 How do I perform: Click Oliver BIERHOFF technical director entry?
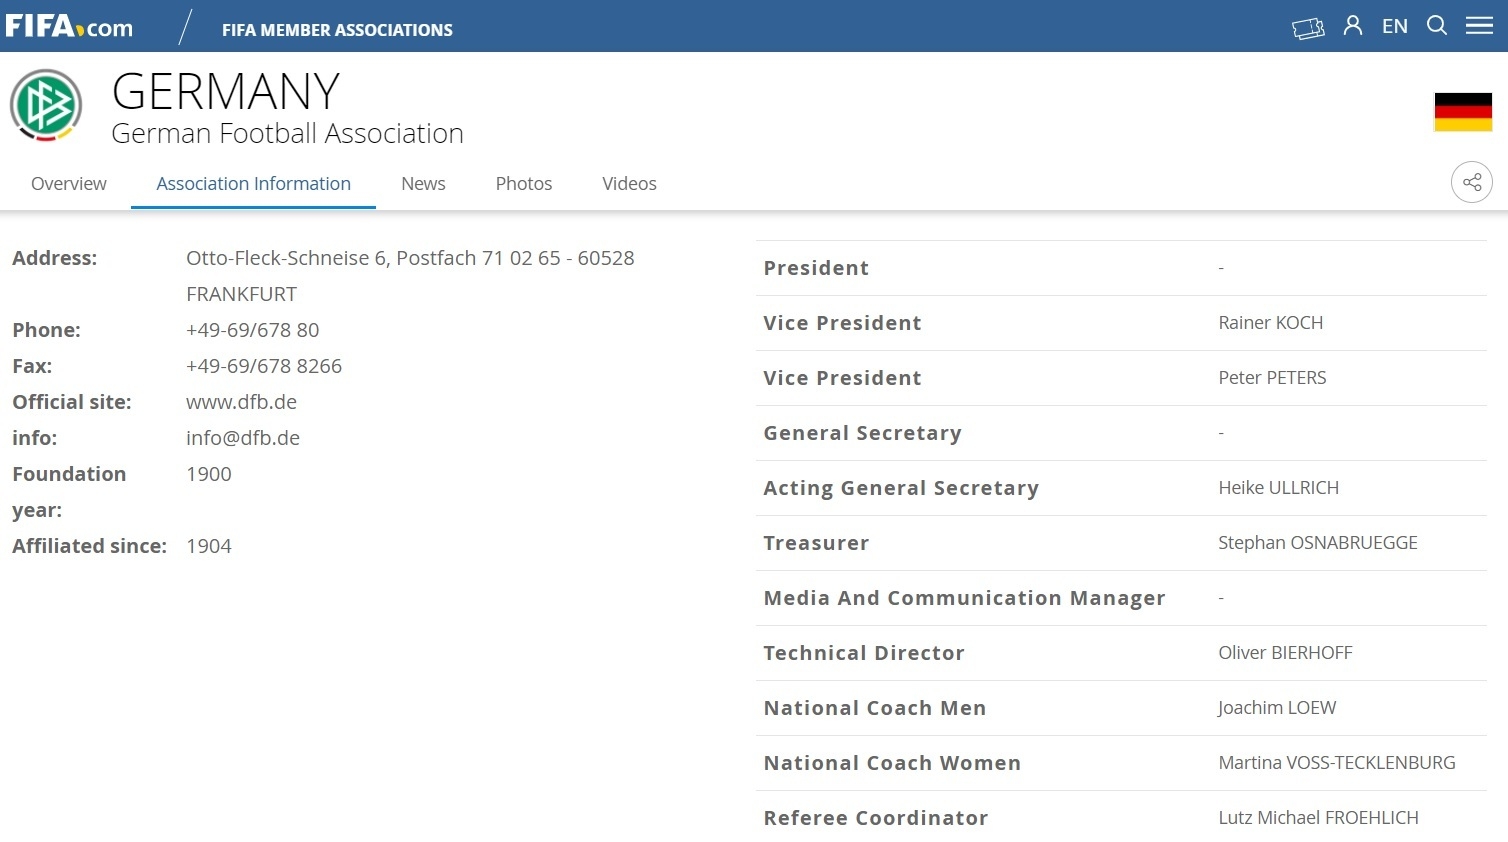1285,653
